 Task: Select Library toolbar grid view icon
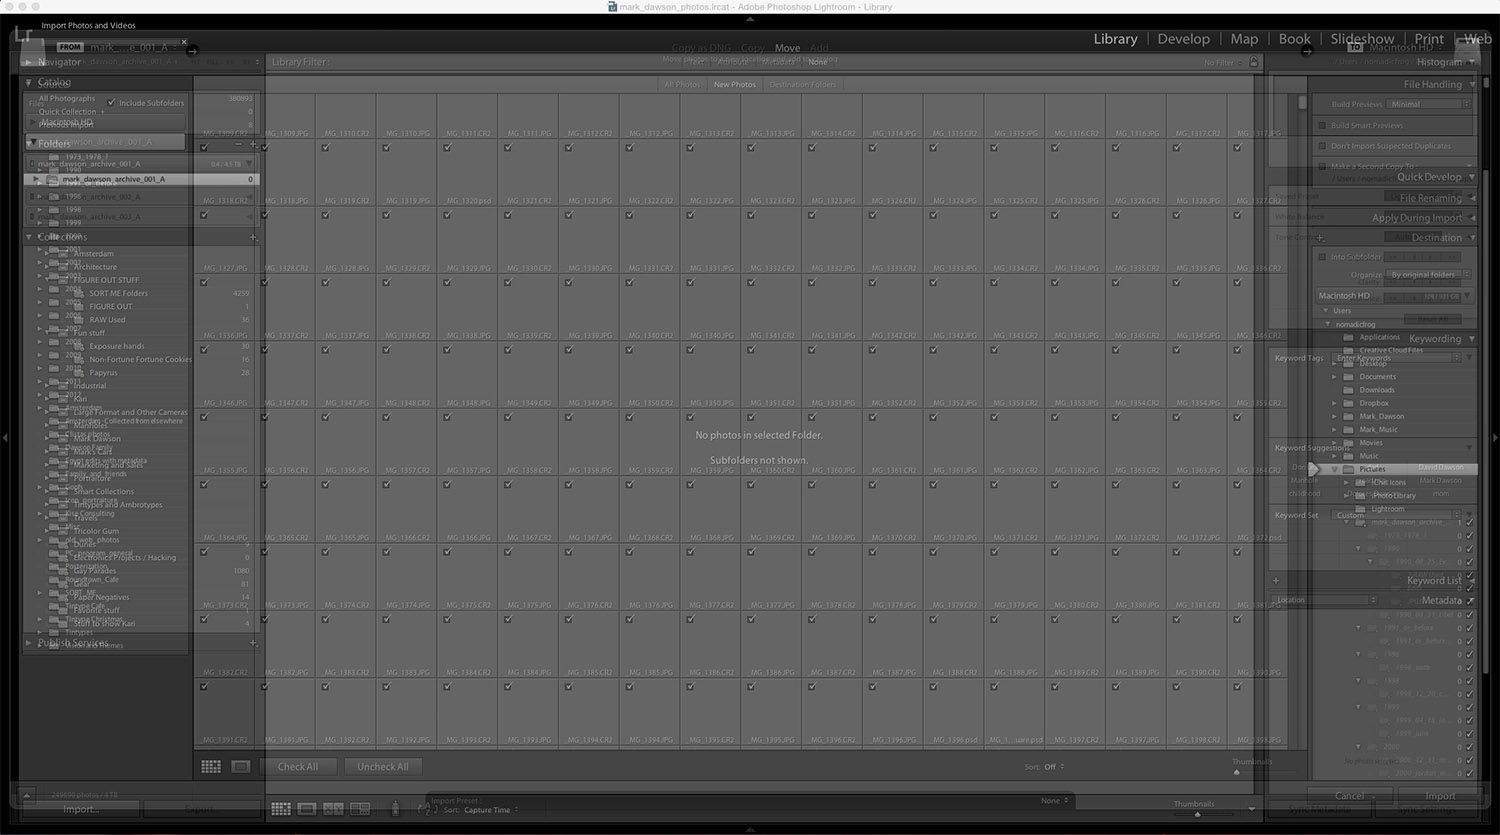click(281, 809)
